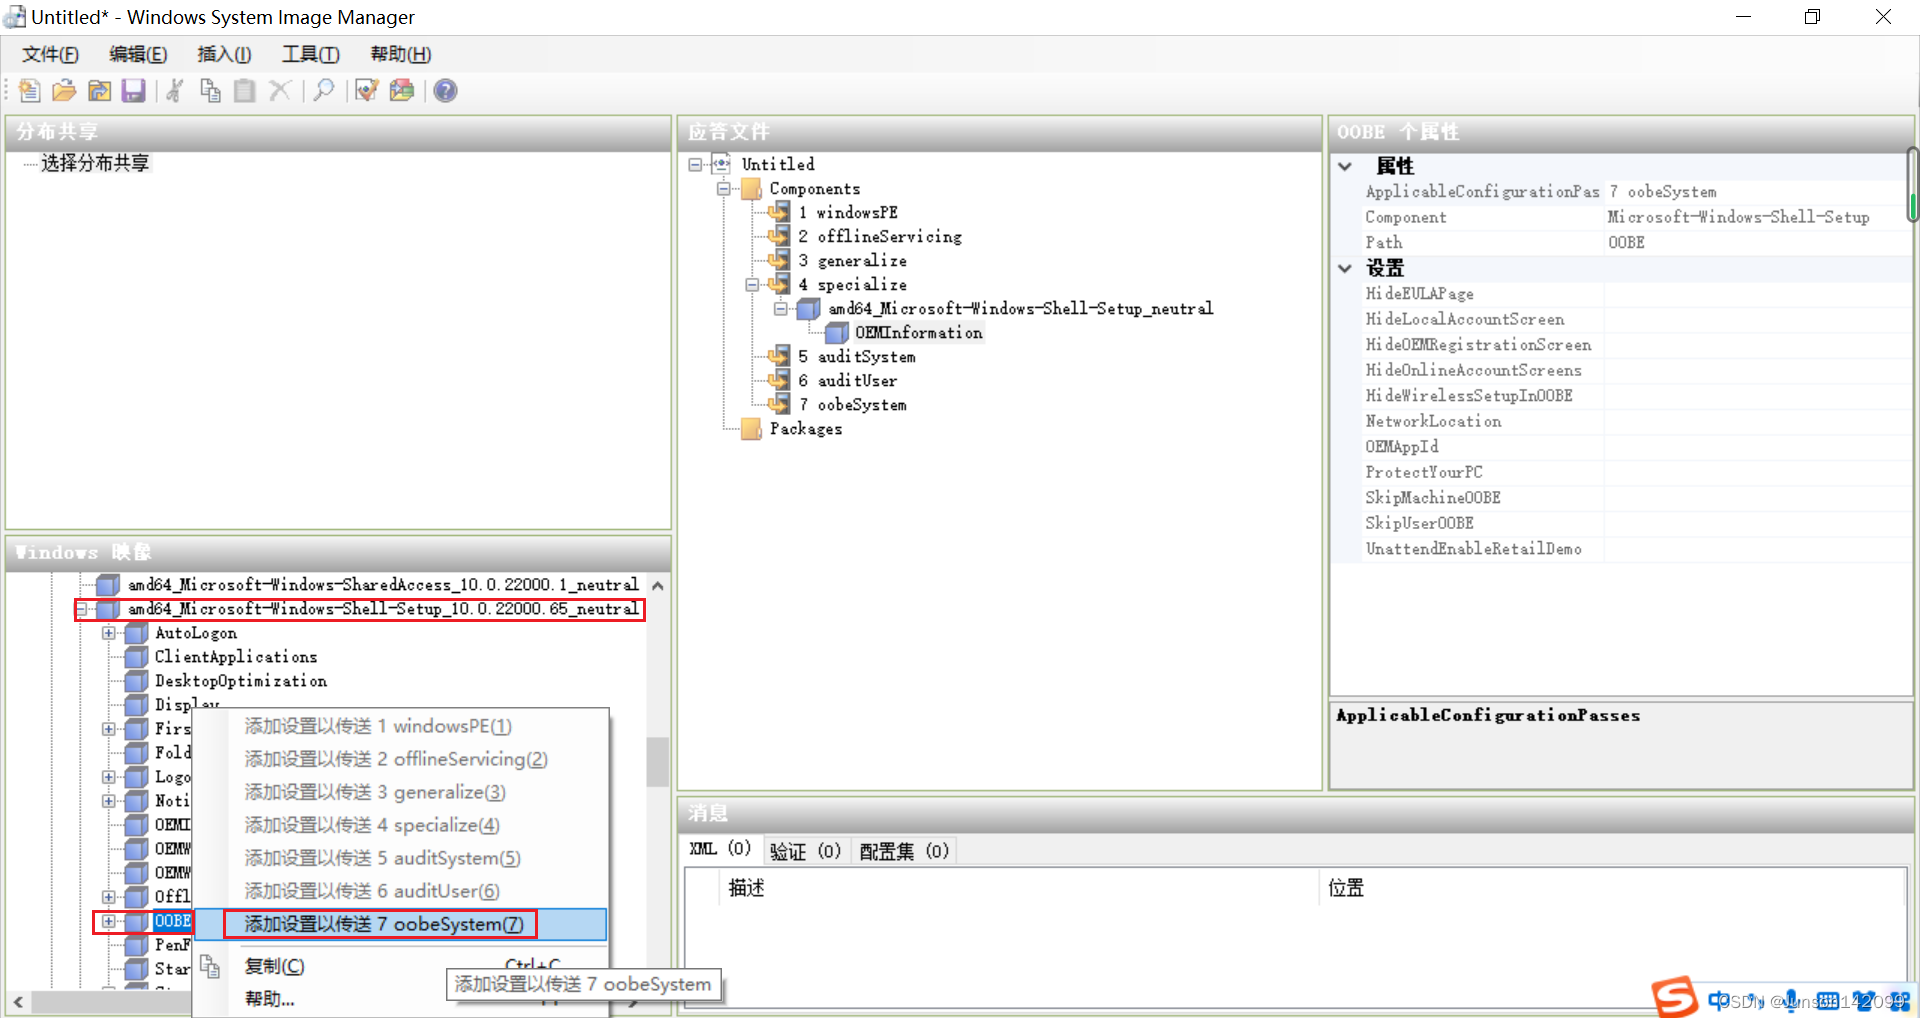Switch to the XML (0) tab

[720, 849]
